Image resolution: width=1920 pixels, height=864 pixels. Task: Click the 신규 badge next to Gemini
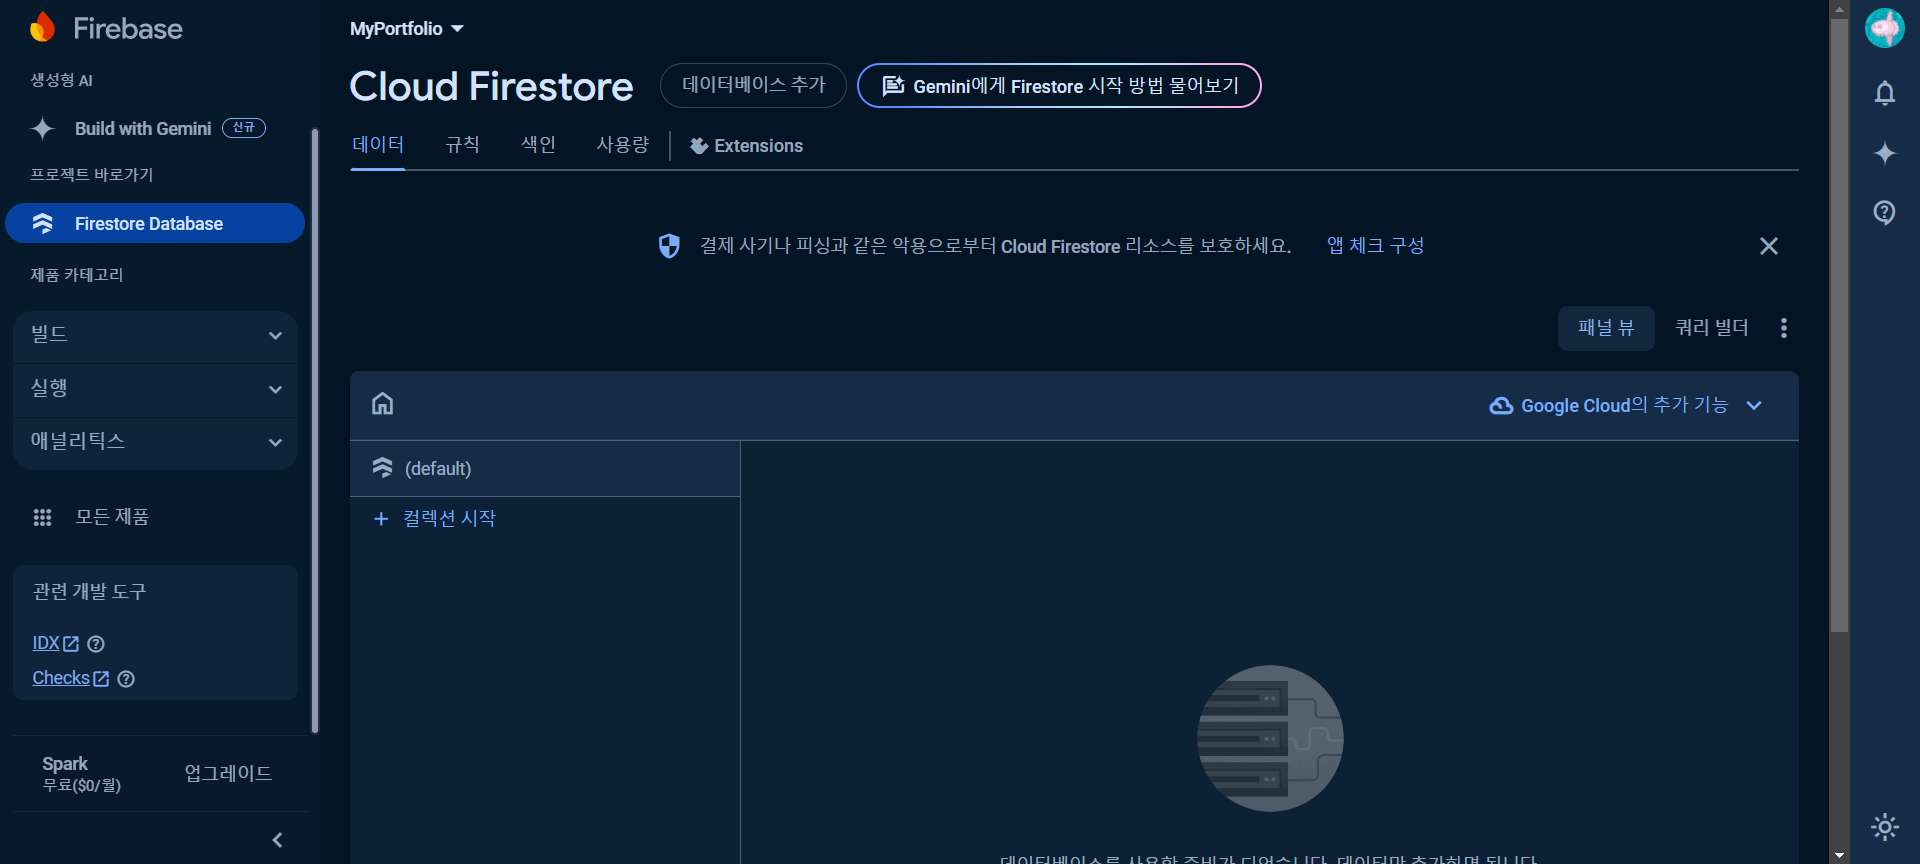[243, 128]
